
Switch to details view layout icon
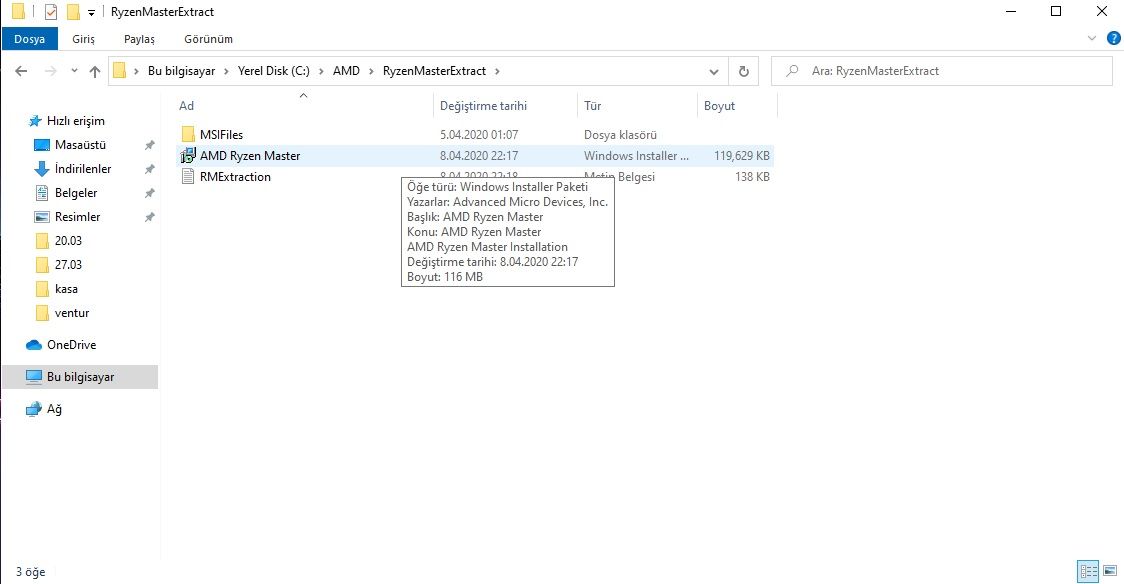click(1088, 571)
